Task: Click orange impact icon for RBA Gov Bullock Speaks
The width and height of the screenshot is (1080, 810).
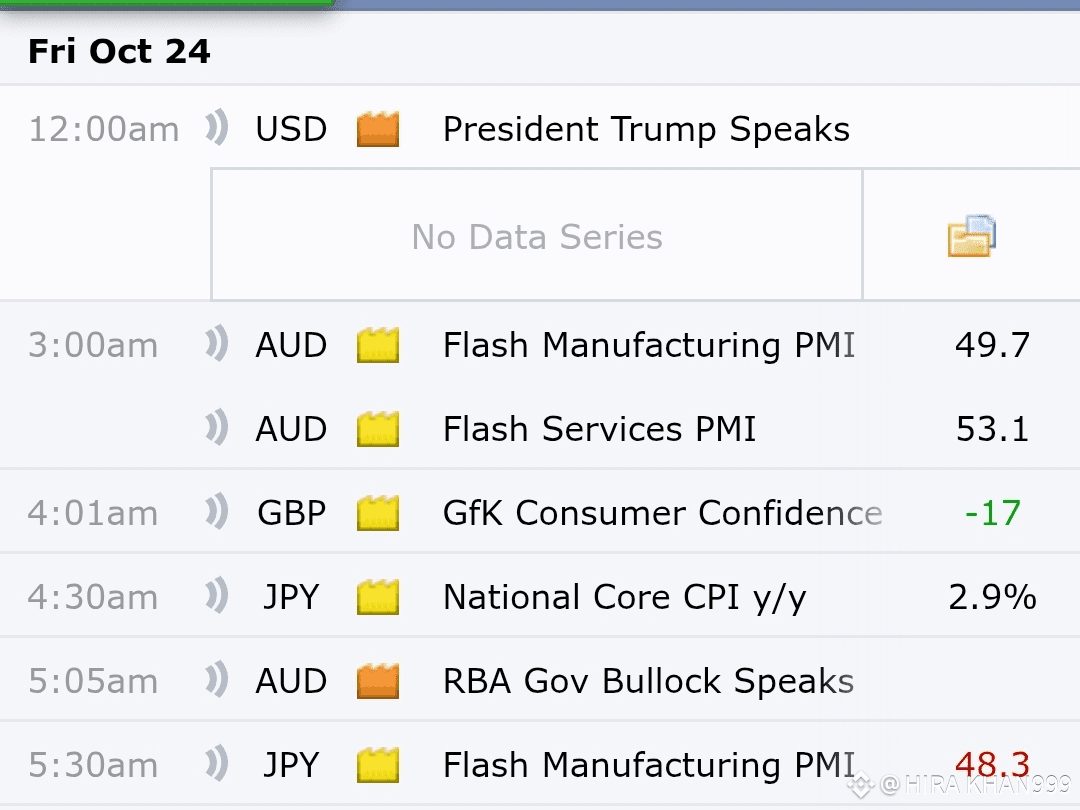Action: point(377,681)
